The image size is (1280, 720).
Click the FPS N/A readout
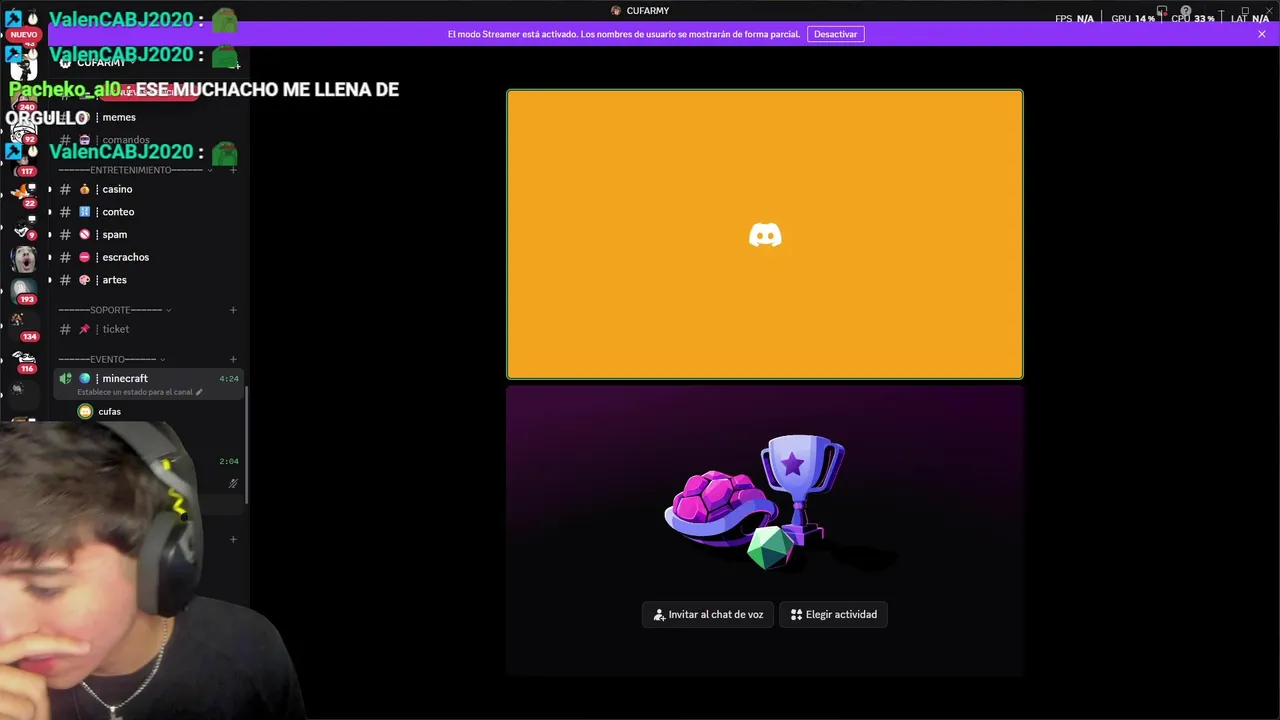click(1074, 18)
